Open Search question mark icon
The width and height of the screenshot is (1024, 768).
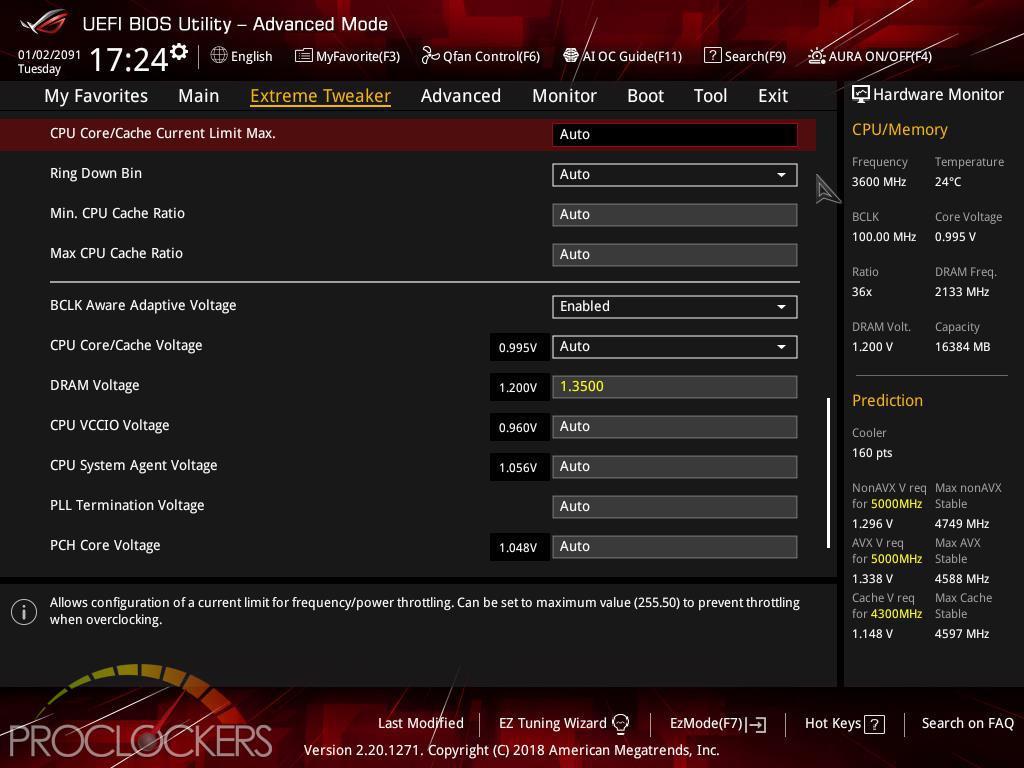tap(712, 56)
